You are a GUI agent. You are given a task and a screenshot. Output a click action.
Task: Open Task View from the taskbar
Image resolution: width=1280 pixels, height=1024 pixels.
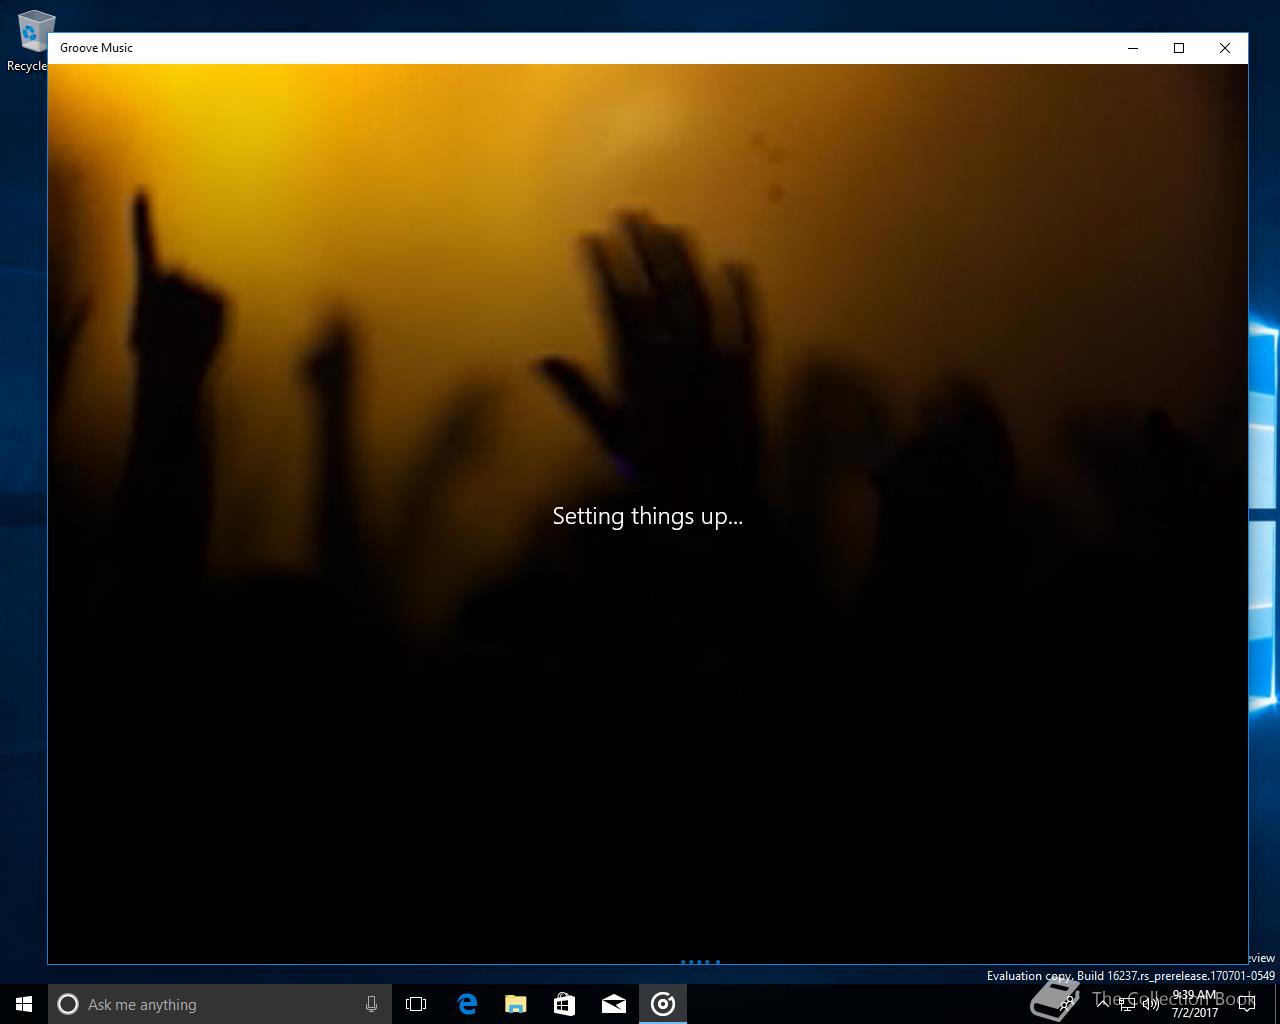click(416, 1004)
